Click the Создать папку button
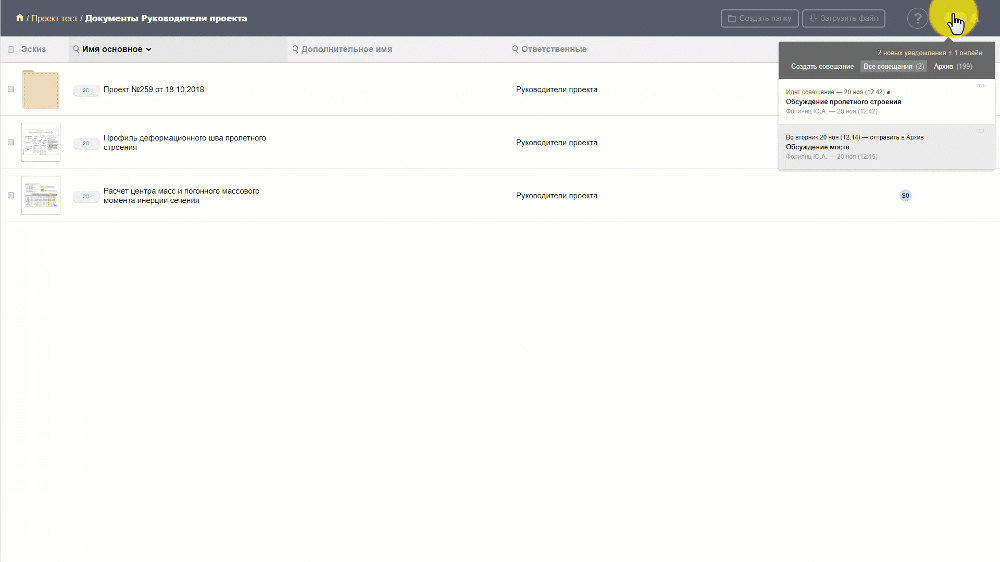 pyautogui.click(x=760, y=18)
